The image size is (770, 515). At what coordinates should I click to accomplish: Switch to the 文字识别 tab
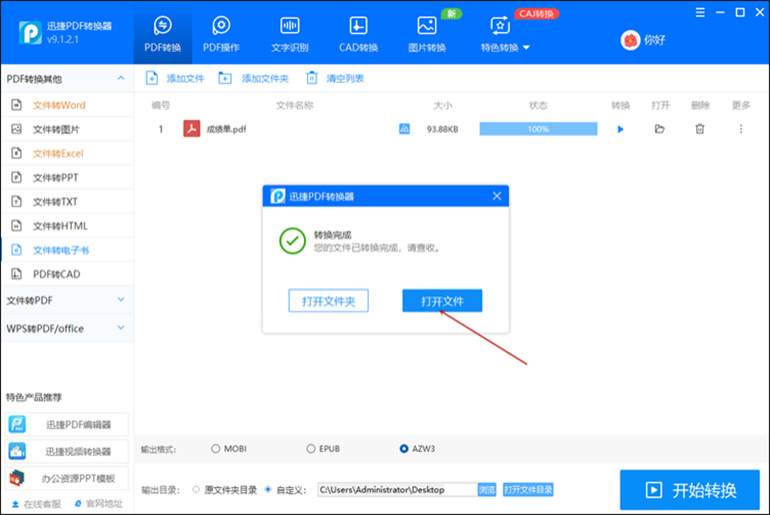(x=290, y=33)
